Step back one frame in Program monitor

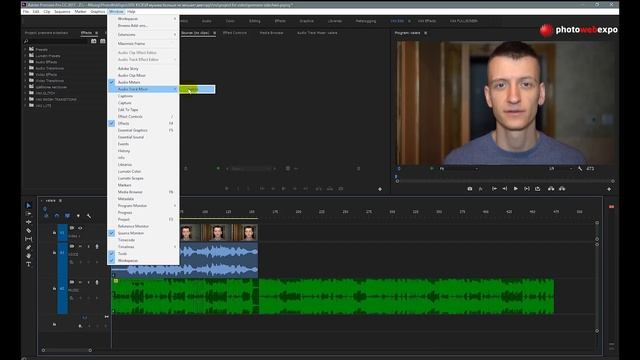pyautogui.click(x=505, y=189)
